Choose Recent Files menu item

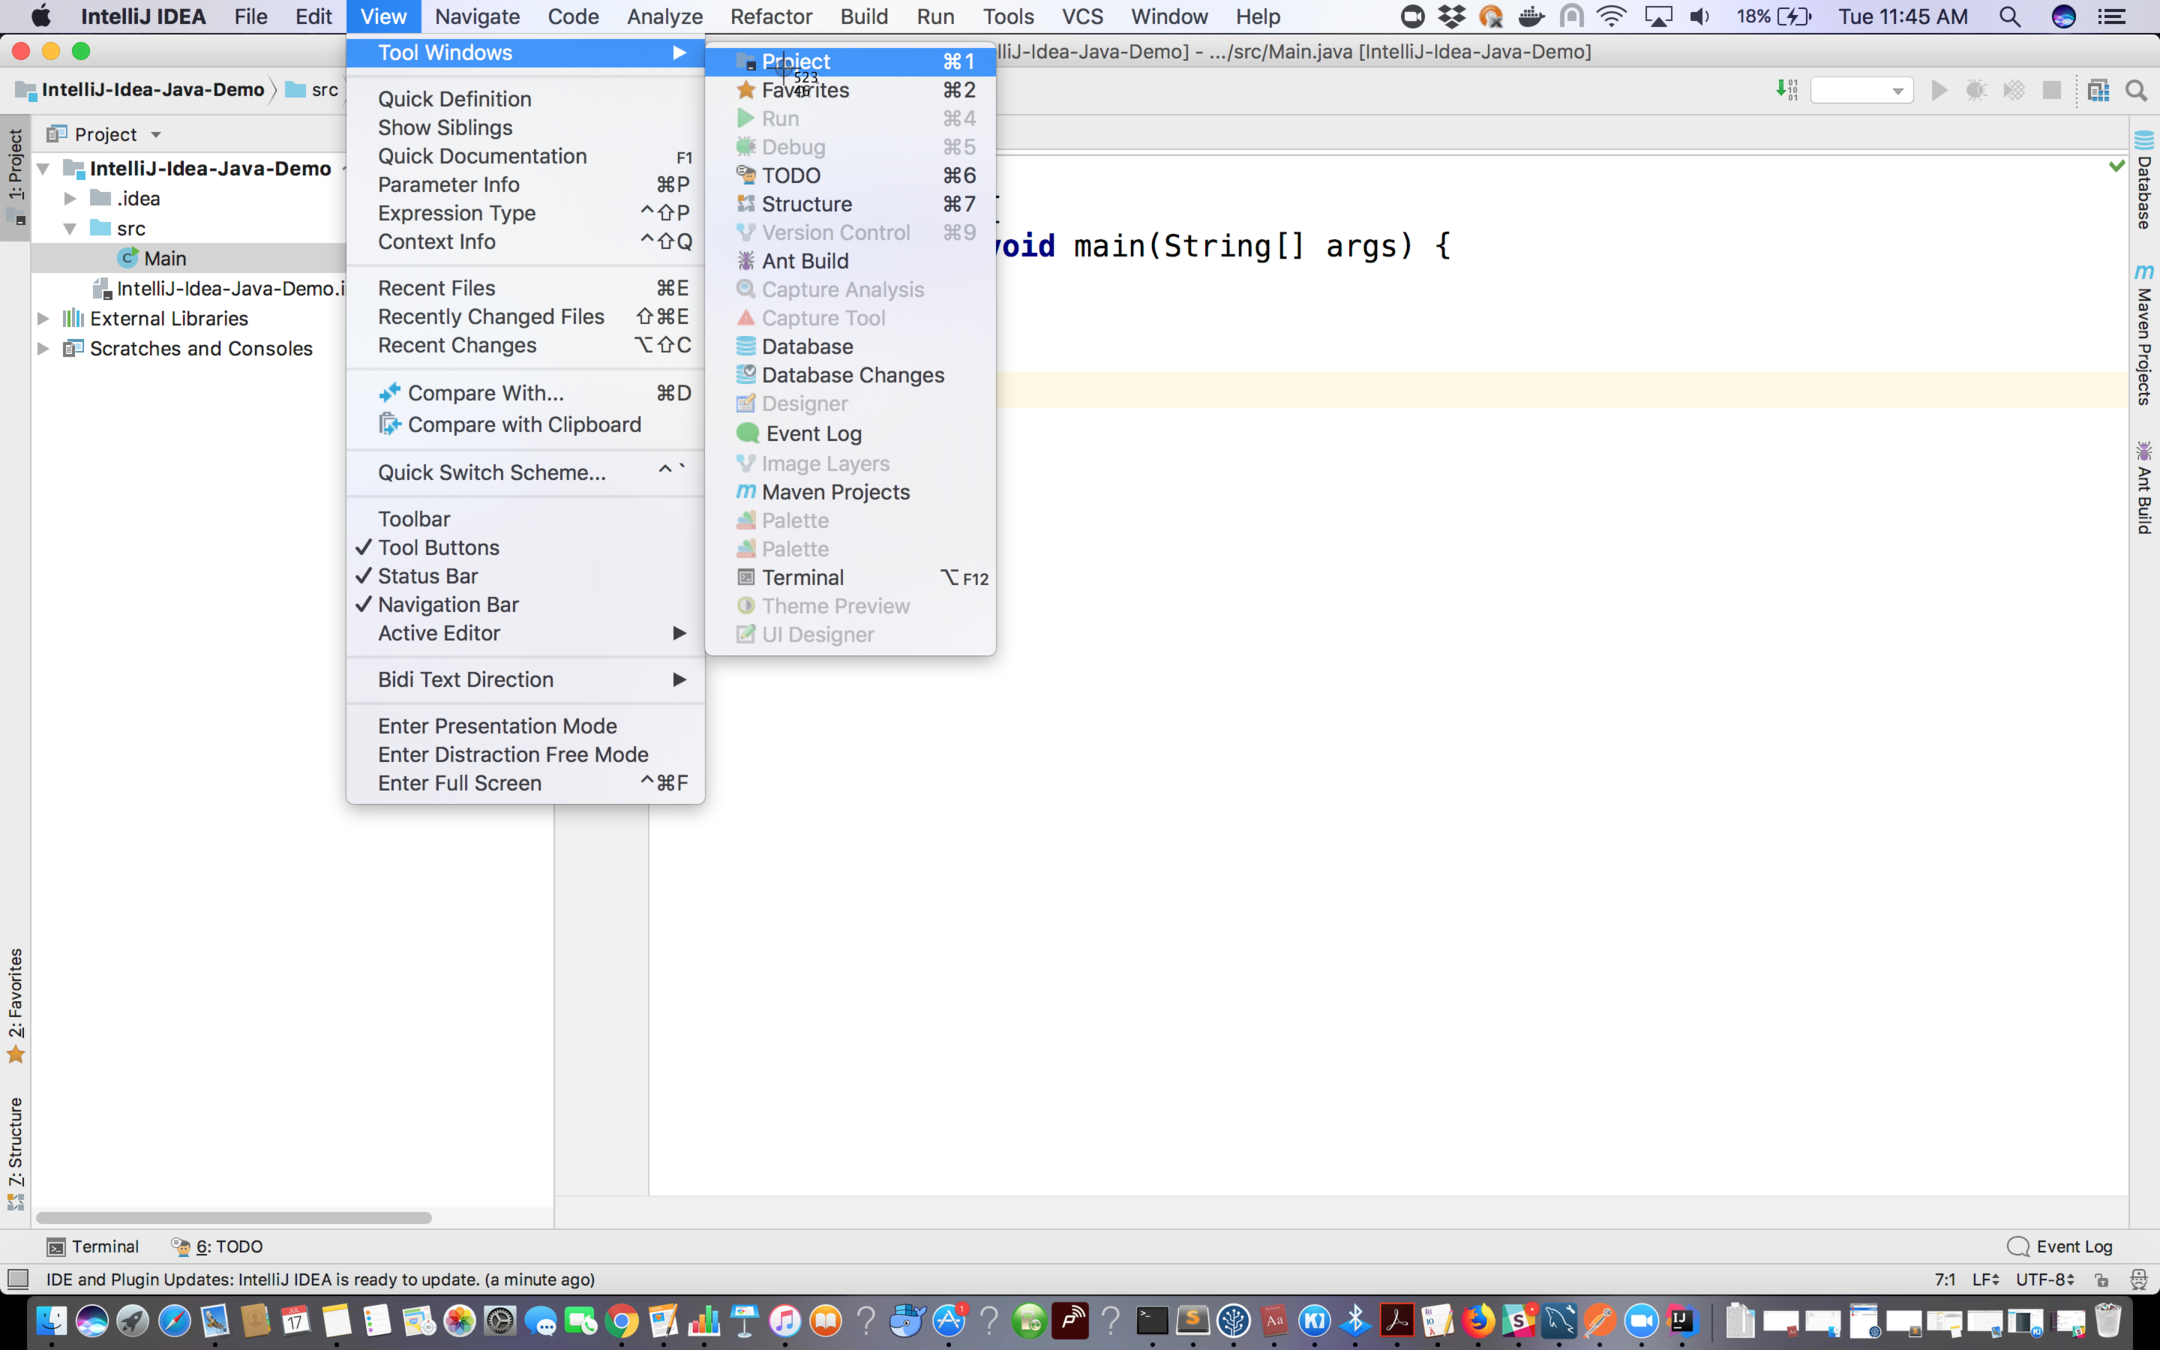(526, 288)
